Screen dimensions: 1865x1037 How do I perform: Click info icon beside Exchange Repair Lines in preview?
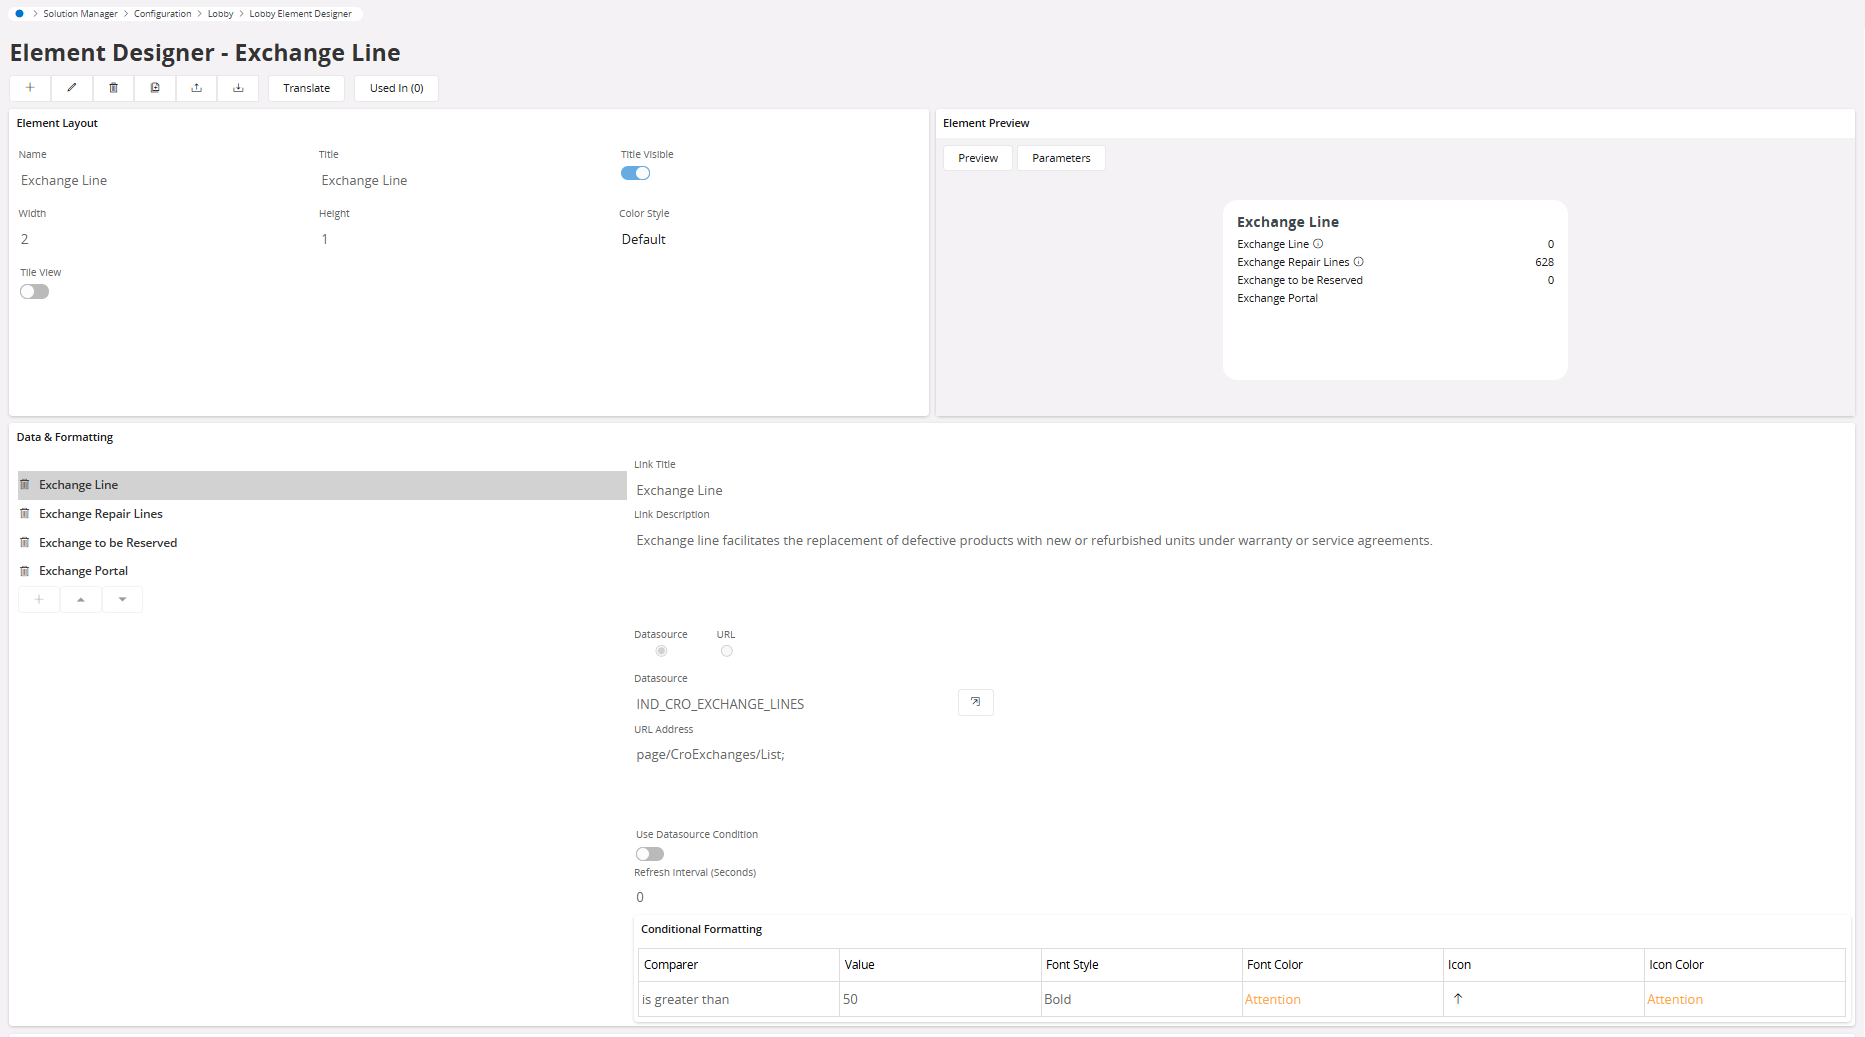pos(1358,262)
